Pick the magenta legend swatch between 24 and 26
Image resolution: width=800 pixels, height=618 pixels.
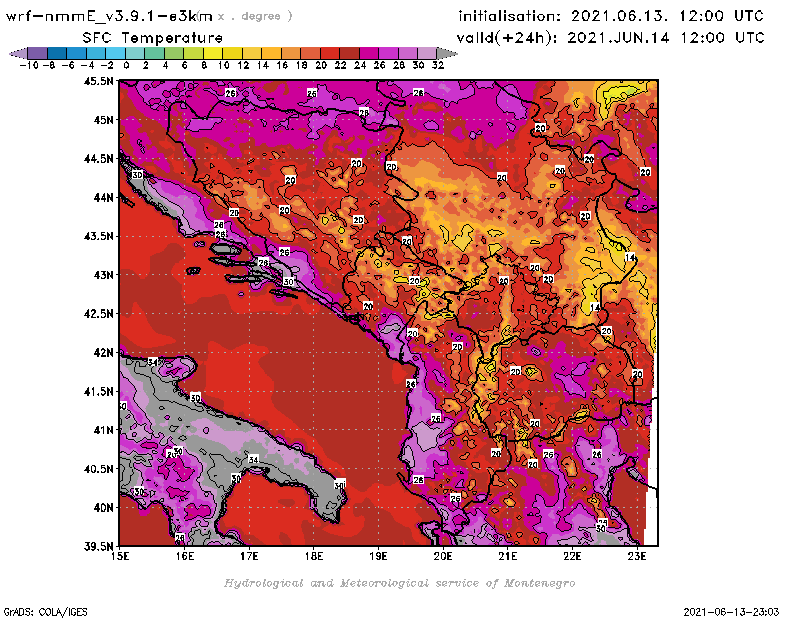coord(369,53)
